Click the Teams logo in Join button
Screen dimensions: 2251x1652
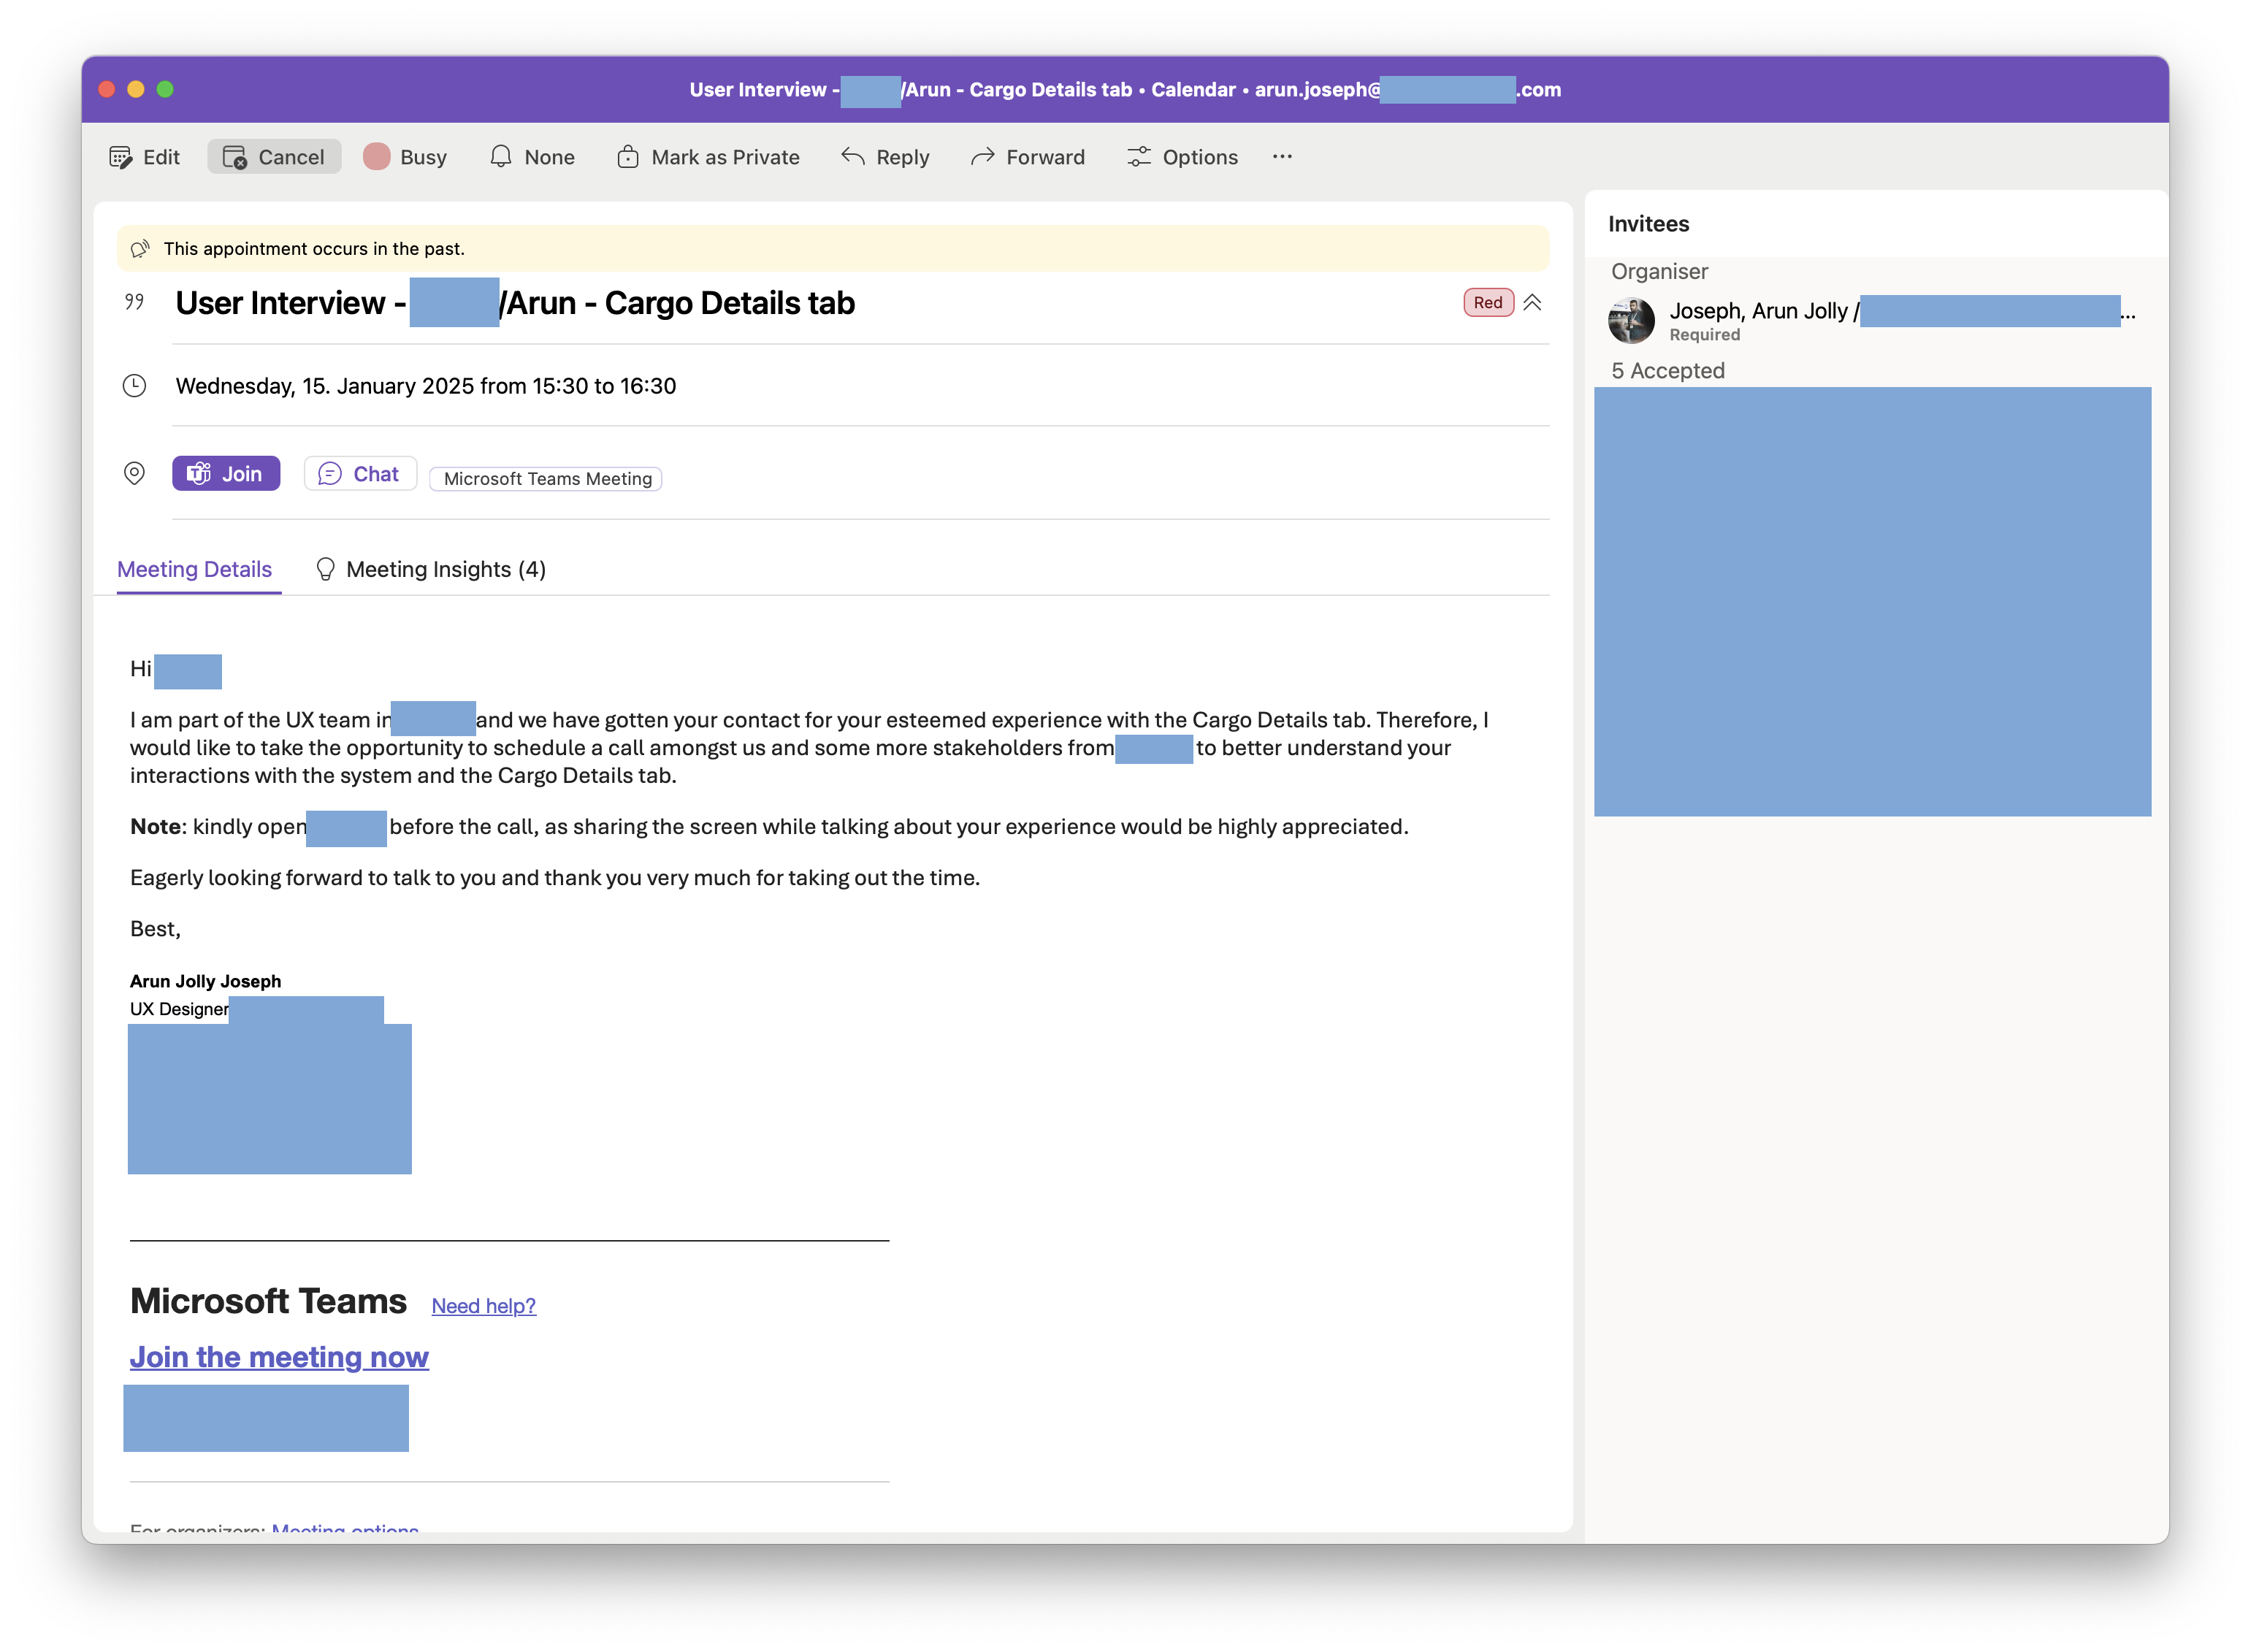199,474
